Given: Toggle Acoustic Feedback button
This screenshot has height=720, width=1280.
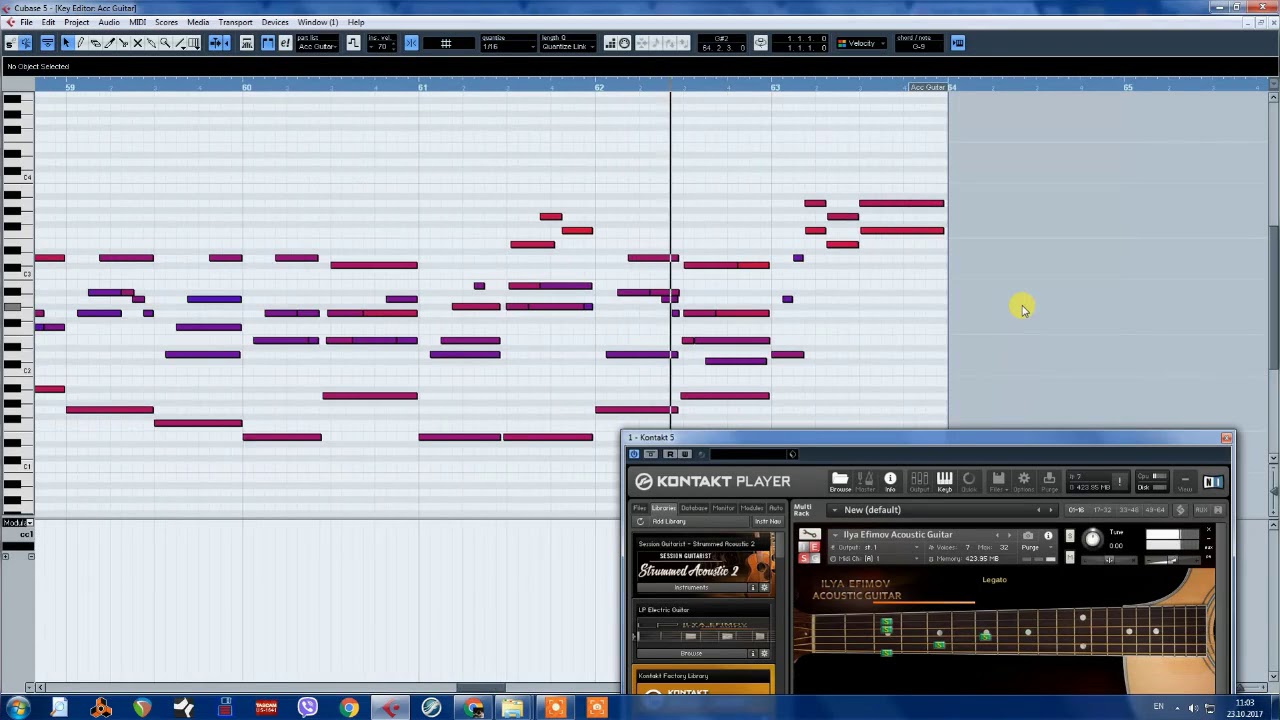Looking at the screenshot, I should (25, 43).
